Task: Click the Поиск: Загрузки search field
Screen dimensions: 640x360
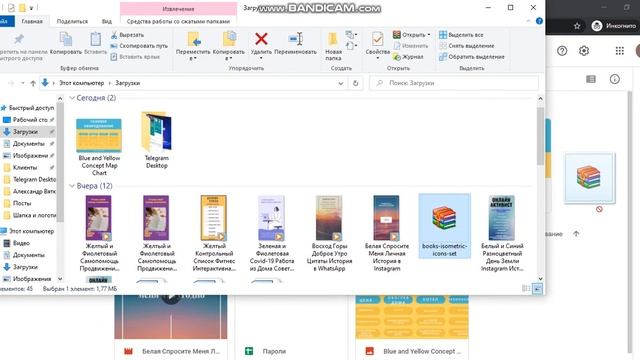Action: click(x=454, y=83)
